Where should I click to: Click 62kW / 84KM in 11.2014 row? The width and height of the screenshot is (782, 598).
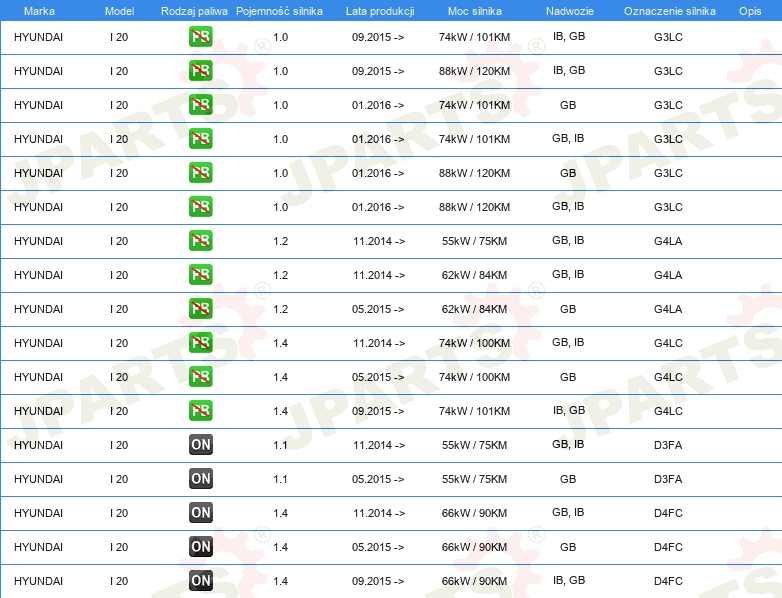474,275
